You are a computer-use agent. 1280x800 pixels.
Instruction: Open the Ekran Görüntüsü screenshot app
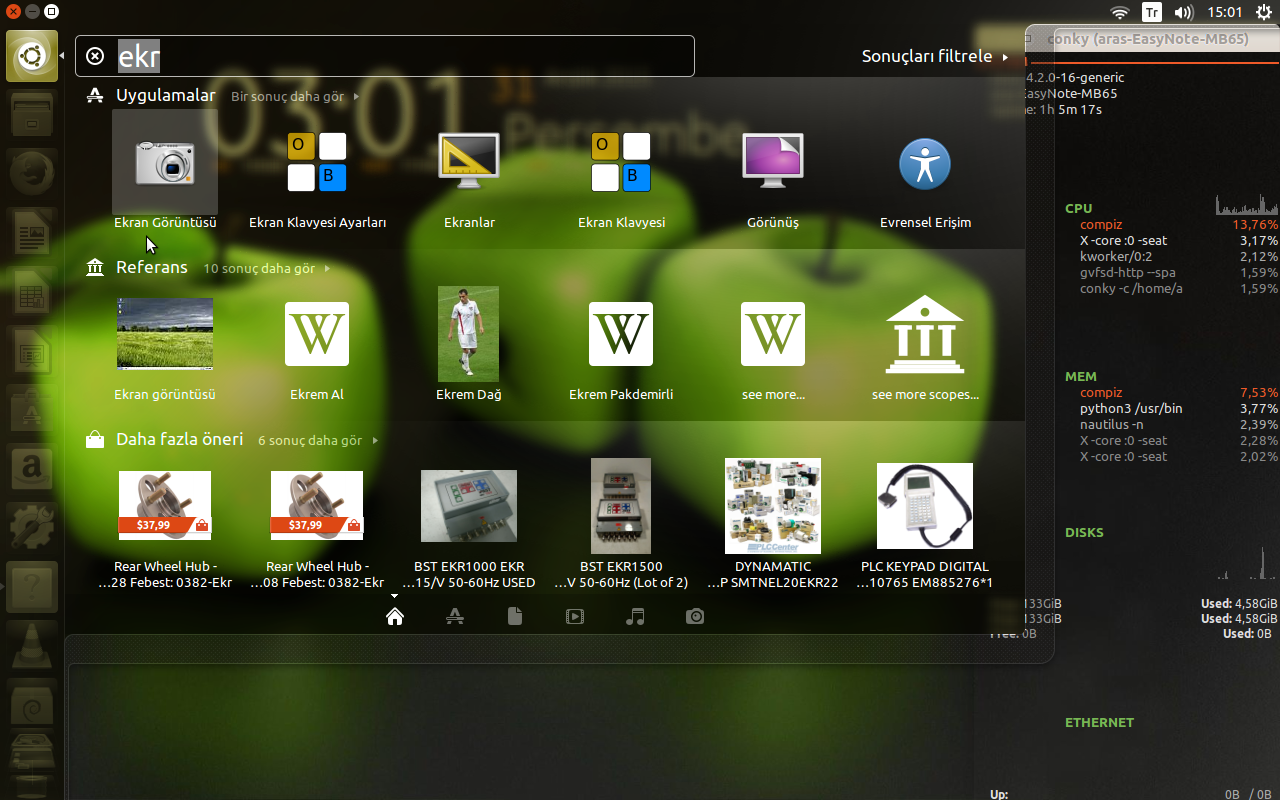pos(165,172)
